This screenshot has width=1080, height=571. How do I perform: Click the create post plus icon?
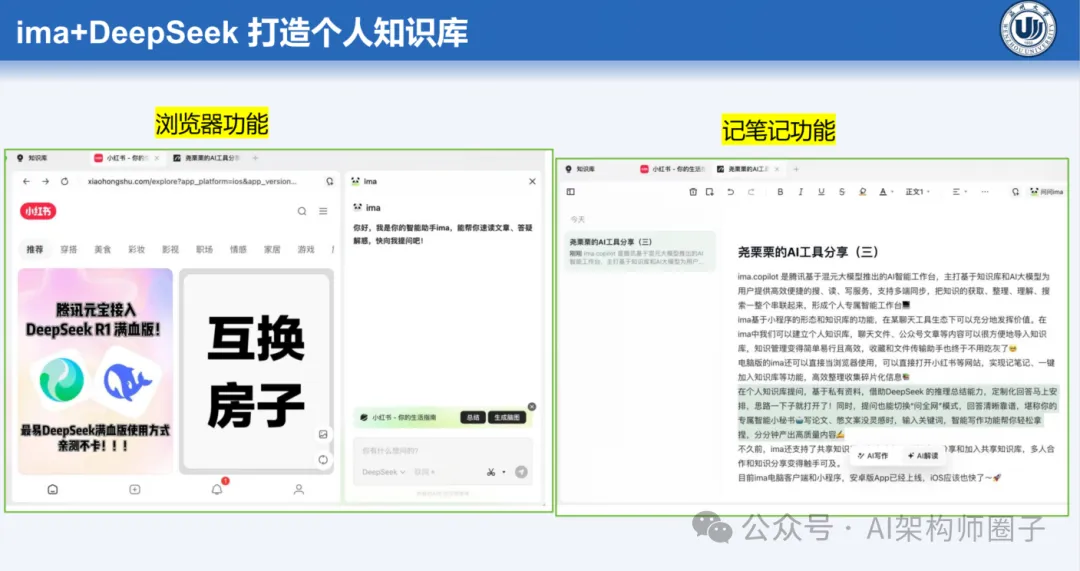click(135, 490)
